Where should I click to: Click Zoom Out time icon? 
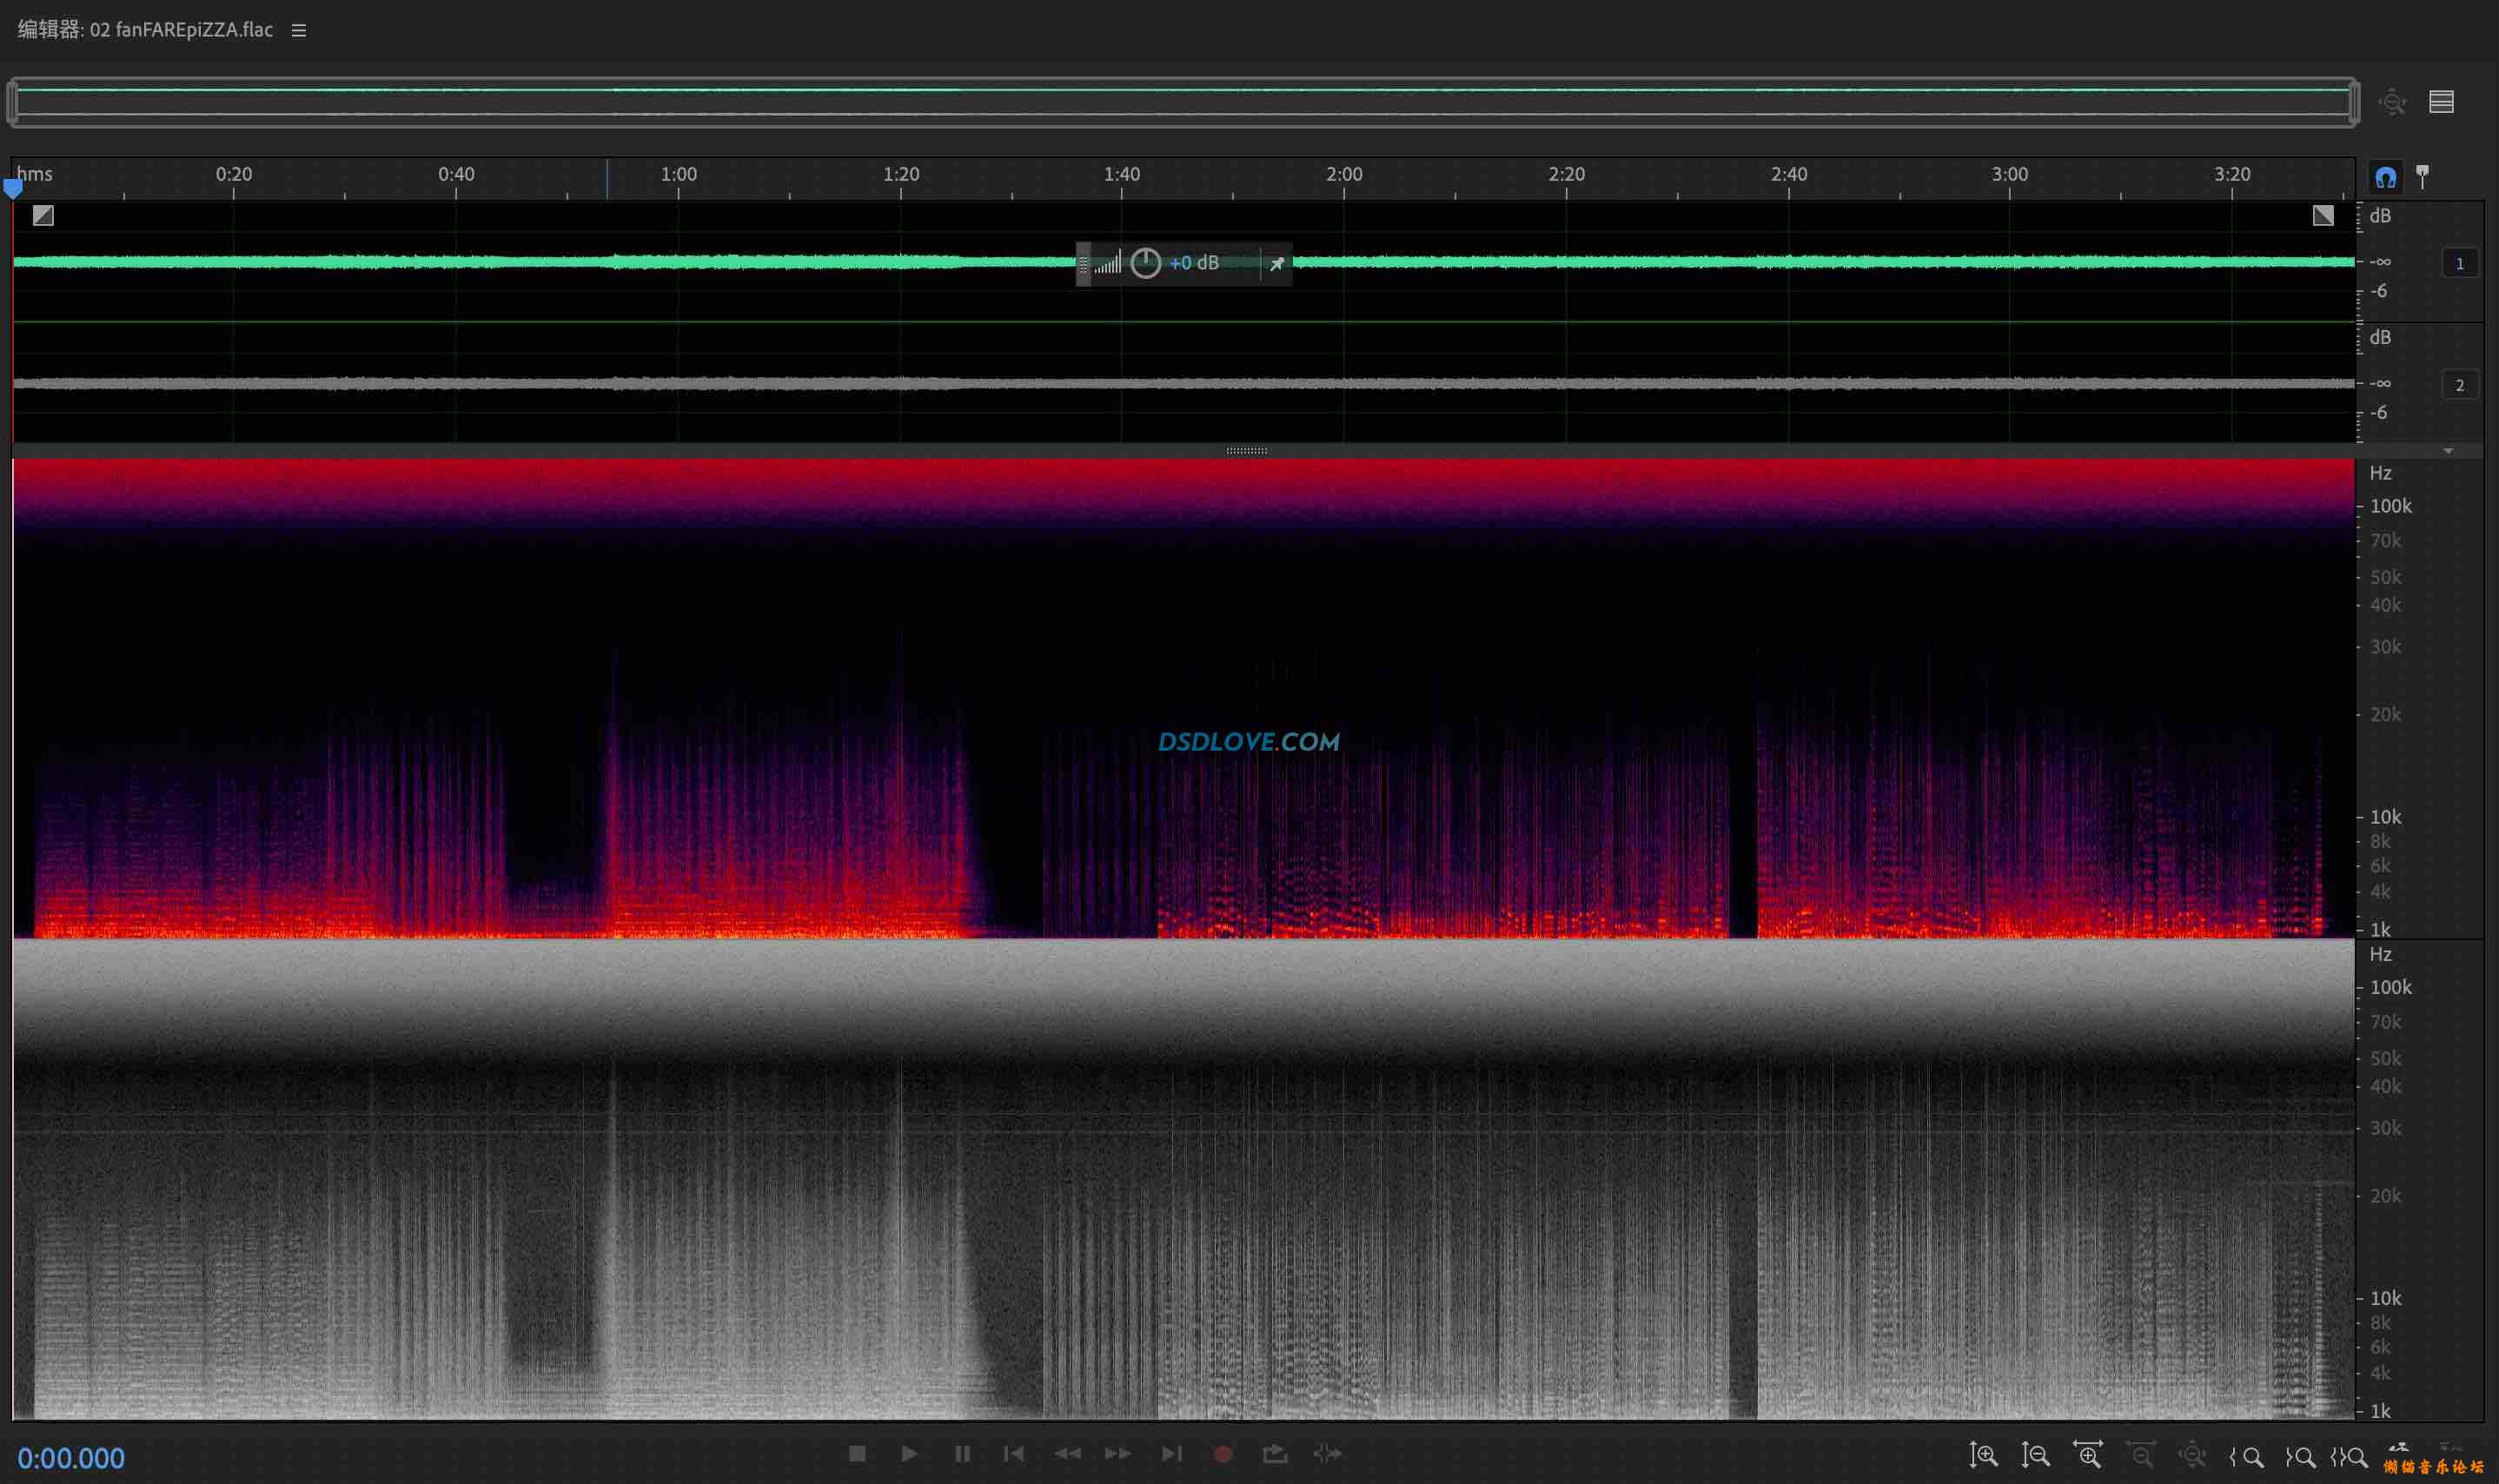[x=2140, y=1456]
